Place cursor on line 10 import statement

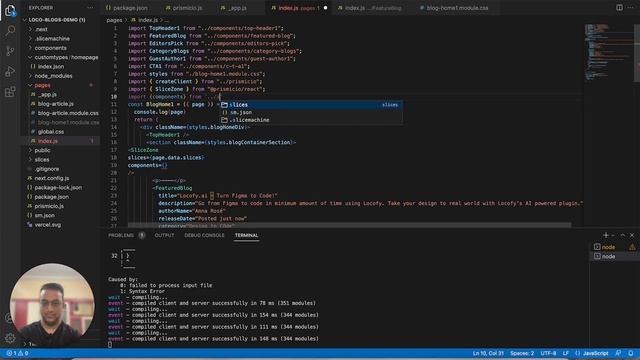coord(174,97)
